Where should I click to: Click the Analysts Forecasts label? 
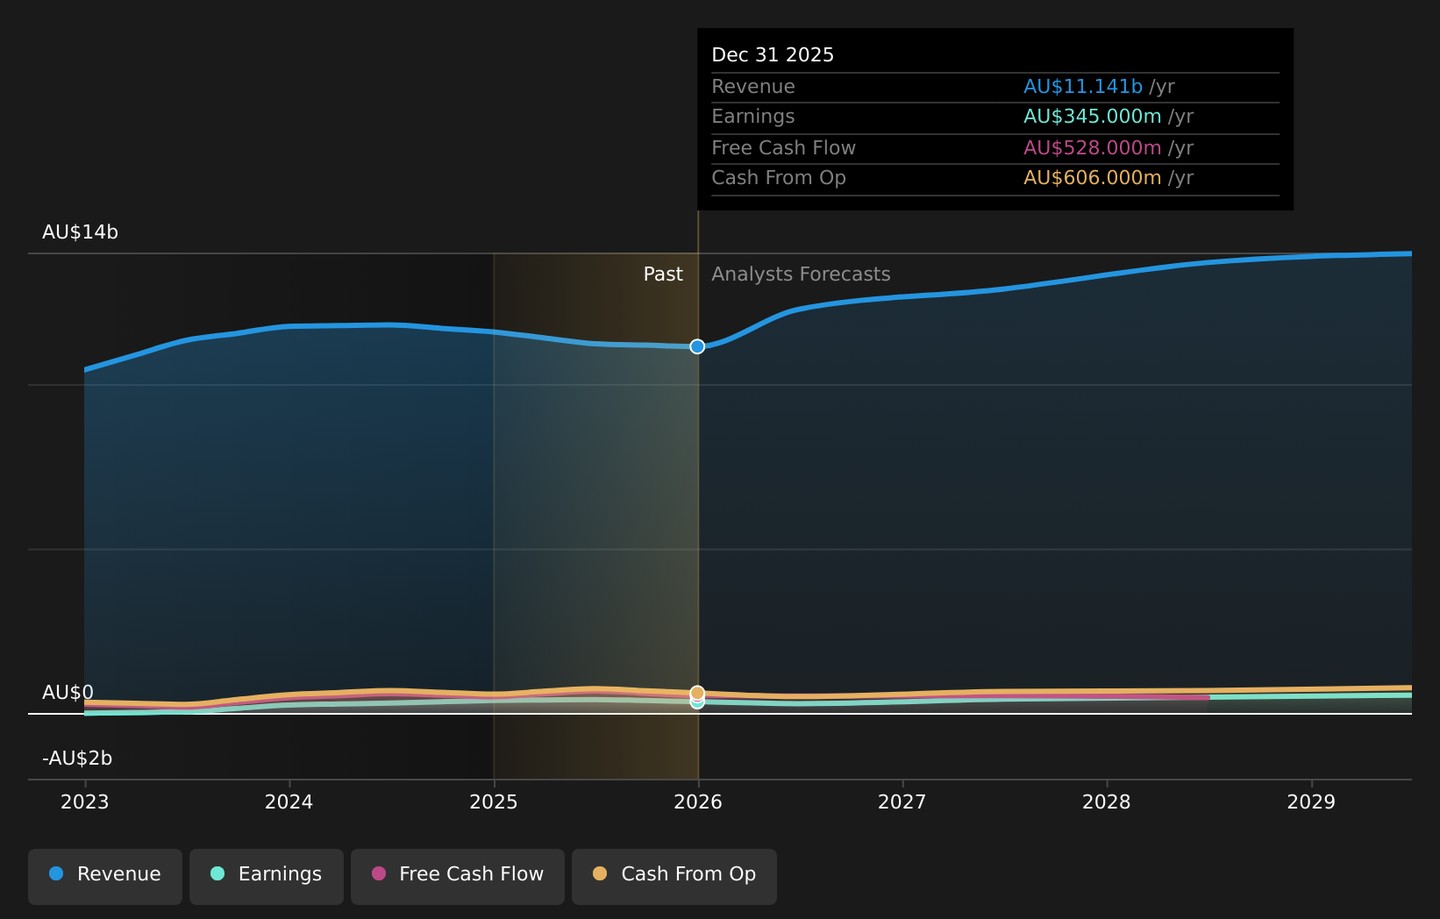pyautogui.click(x=801, y=274)
